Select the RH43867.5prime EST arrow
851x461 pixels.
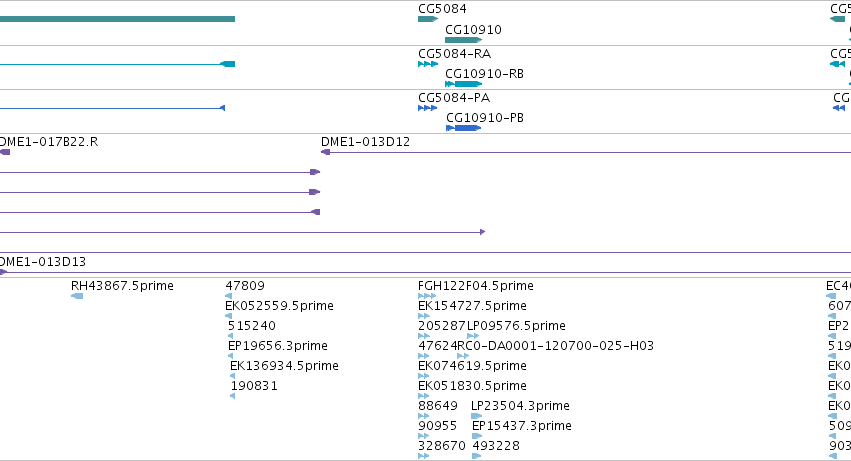(77, 296)
